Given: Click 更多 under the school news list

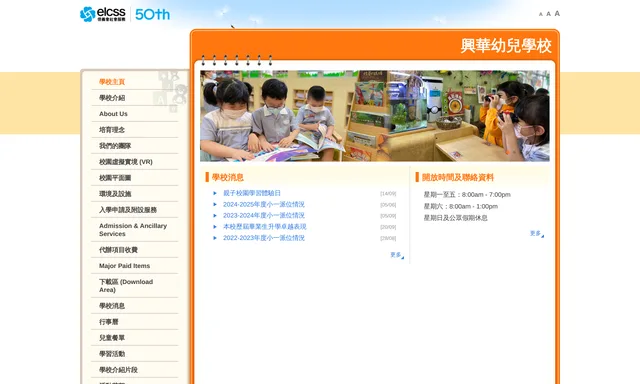Looking at the screenshot, I should coord(397,255).
